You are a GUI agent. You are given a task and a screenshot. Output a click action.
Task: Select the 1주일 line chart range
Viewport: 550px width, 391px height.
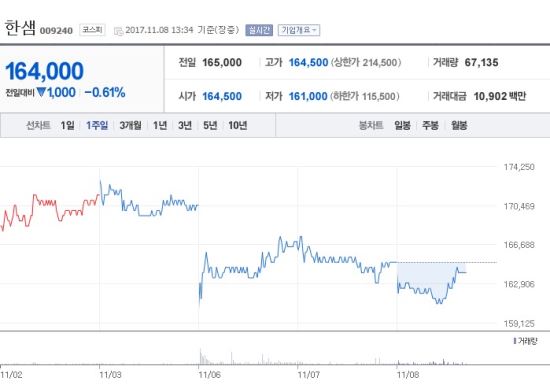[97, 125]
